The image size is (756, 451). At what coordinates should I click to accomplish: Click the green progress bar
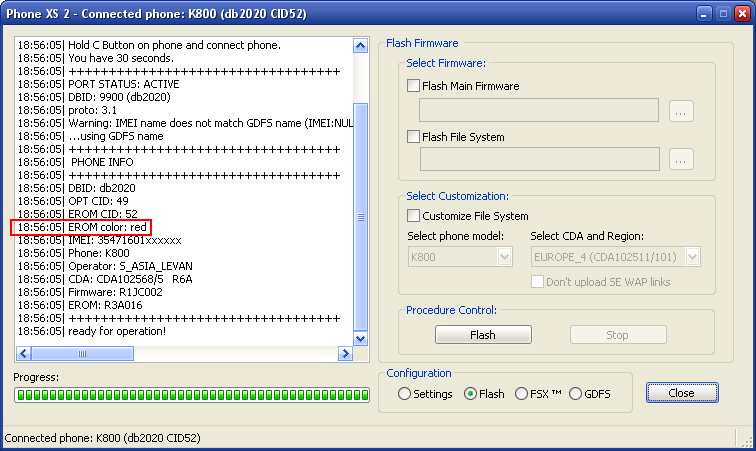[186, 396]
